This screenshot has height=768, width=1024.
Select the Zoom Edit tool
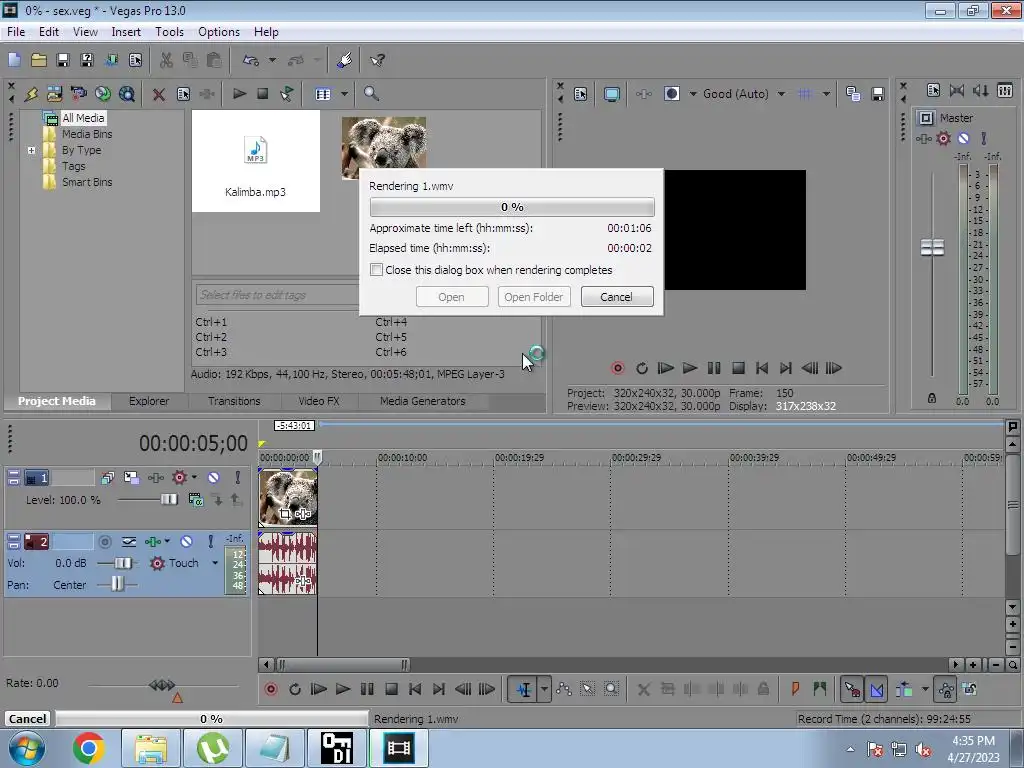611,689
